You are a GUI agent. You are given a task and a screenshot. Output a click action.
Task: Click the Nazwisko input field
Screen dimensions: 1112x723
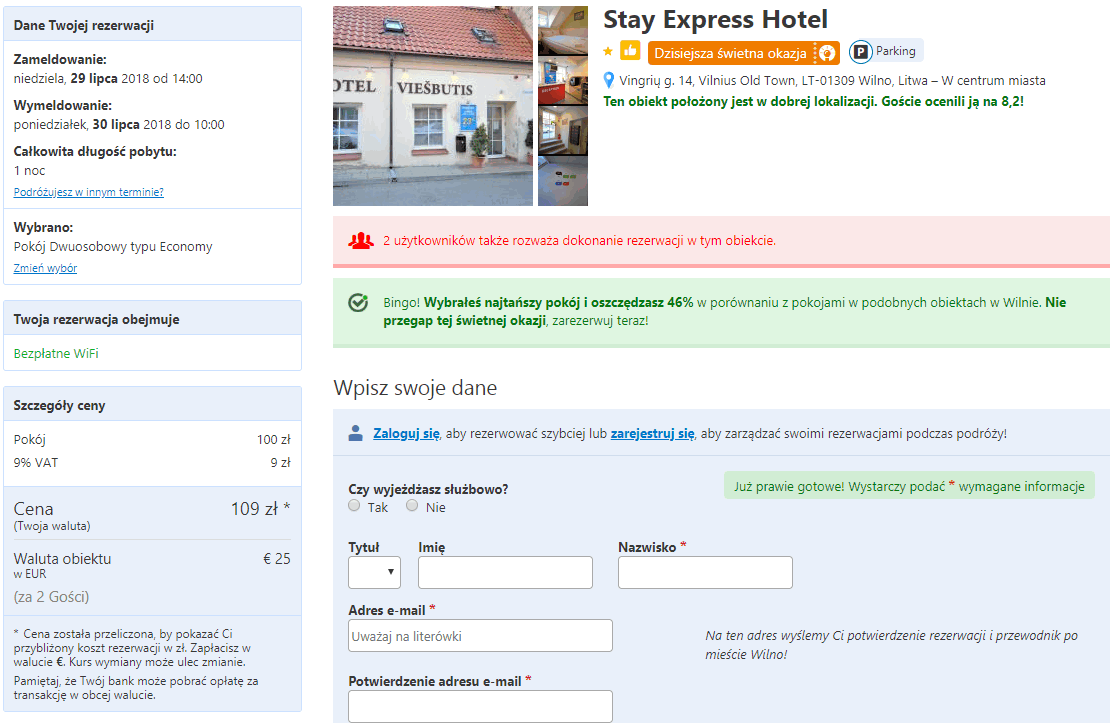point(705,573)
